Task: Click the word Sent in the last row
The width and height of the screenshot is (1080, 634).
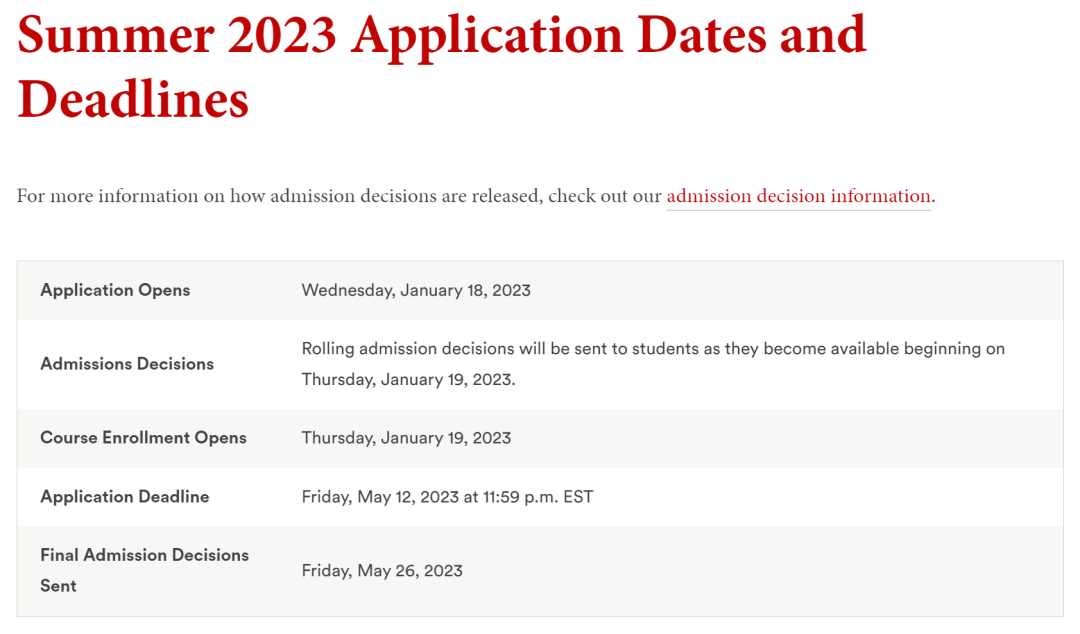Action: point(58,586)
